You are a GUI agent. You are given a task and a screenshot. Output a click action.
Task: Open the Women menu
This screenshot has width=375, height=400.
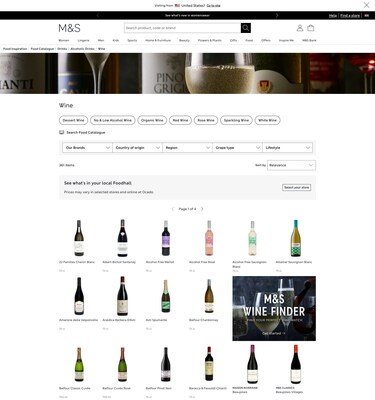[64, 40]
